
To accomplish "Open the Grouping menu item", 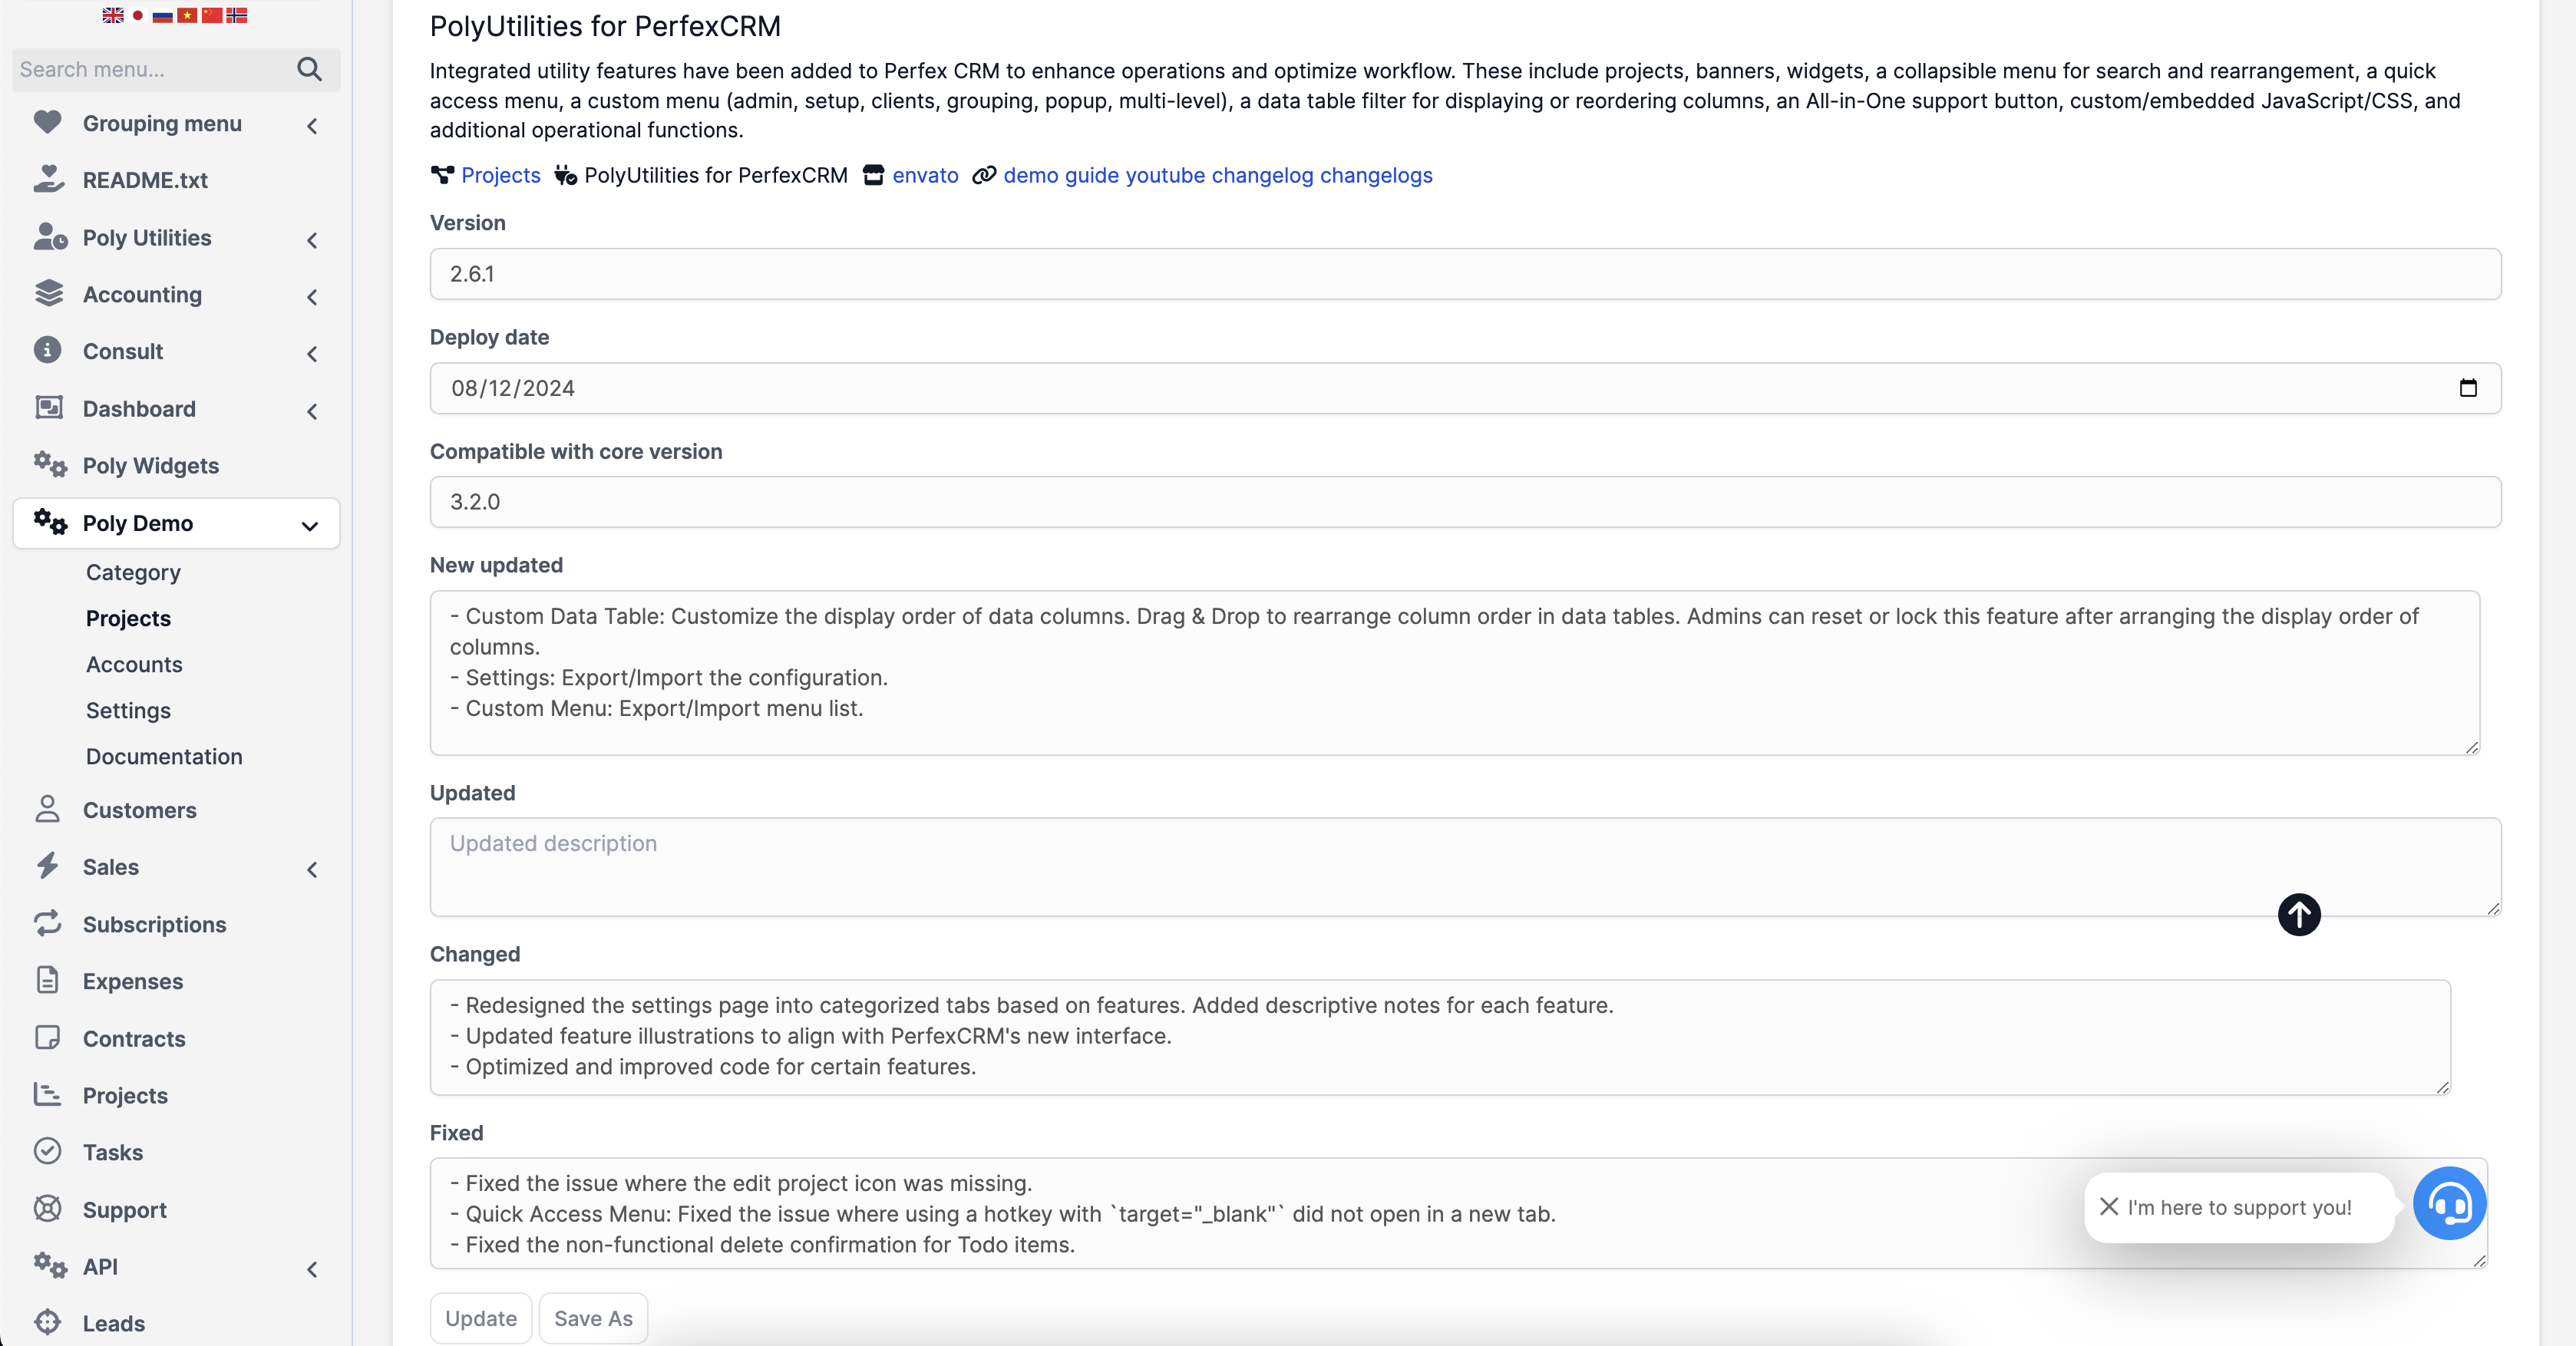I will click(x=162, y=124).
